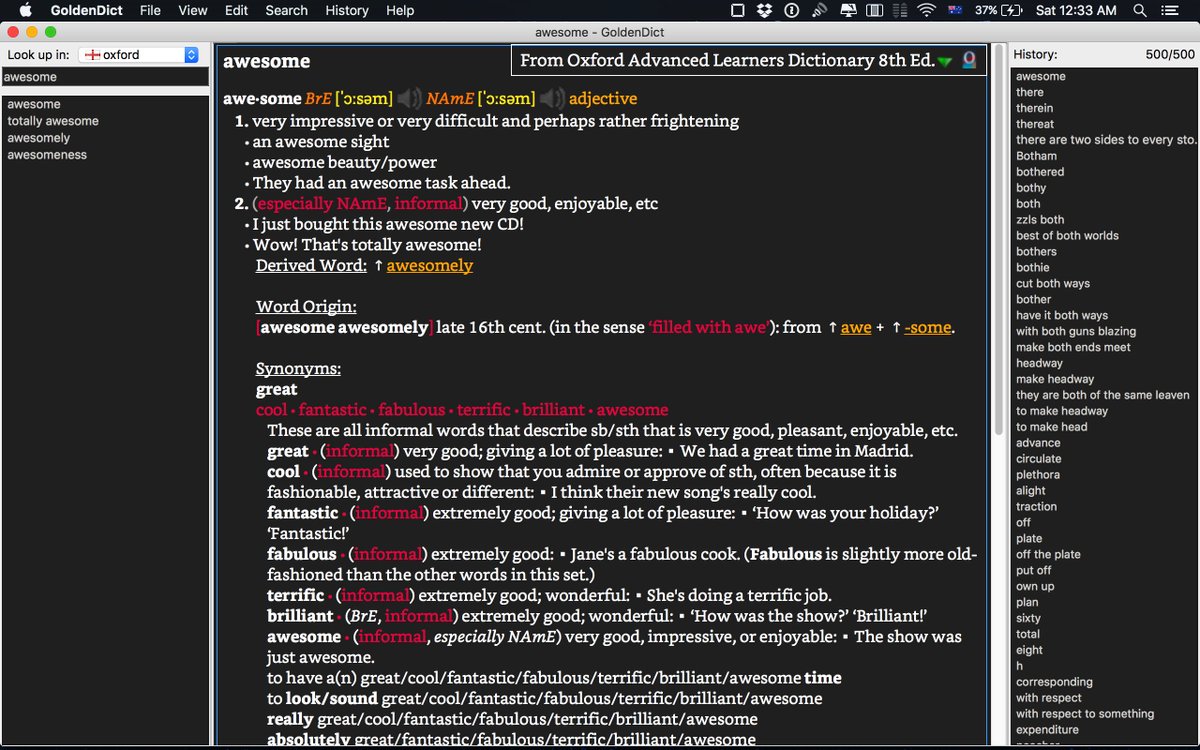Click the search word input field

coord(105,77)
